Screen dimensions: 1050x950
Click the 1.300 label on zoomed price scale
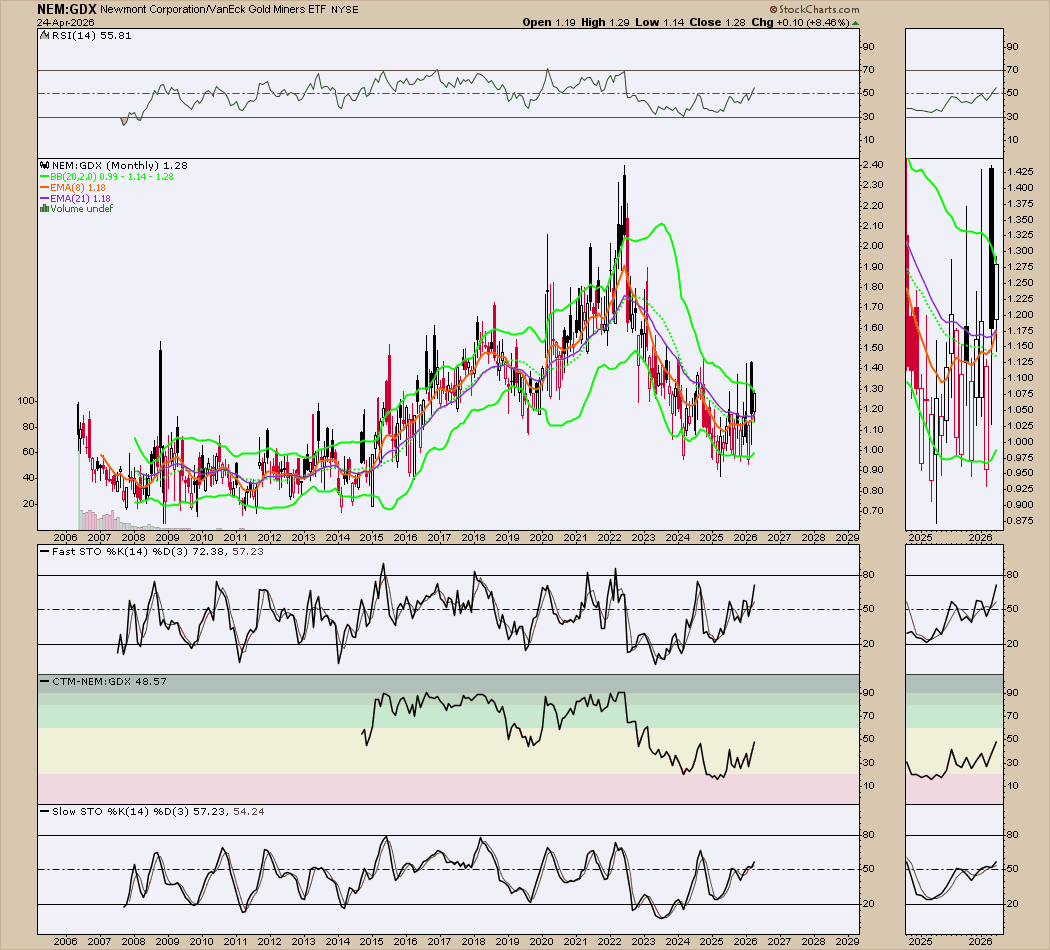click(1020, 251)
